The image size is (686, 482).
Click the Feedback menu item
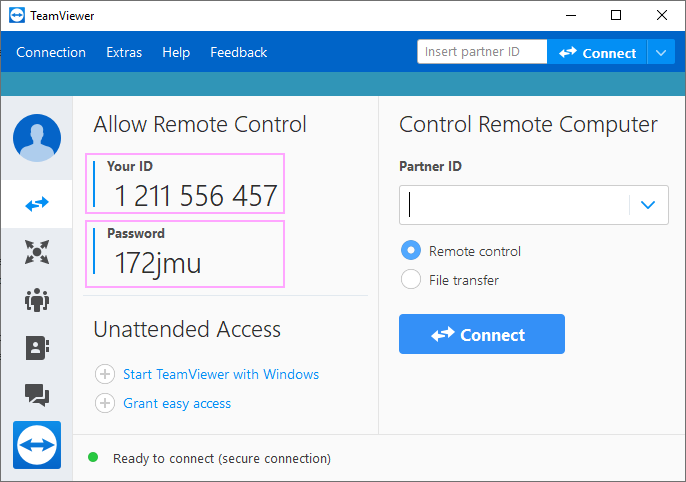(238, 52)
